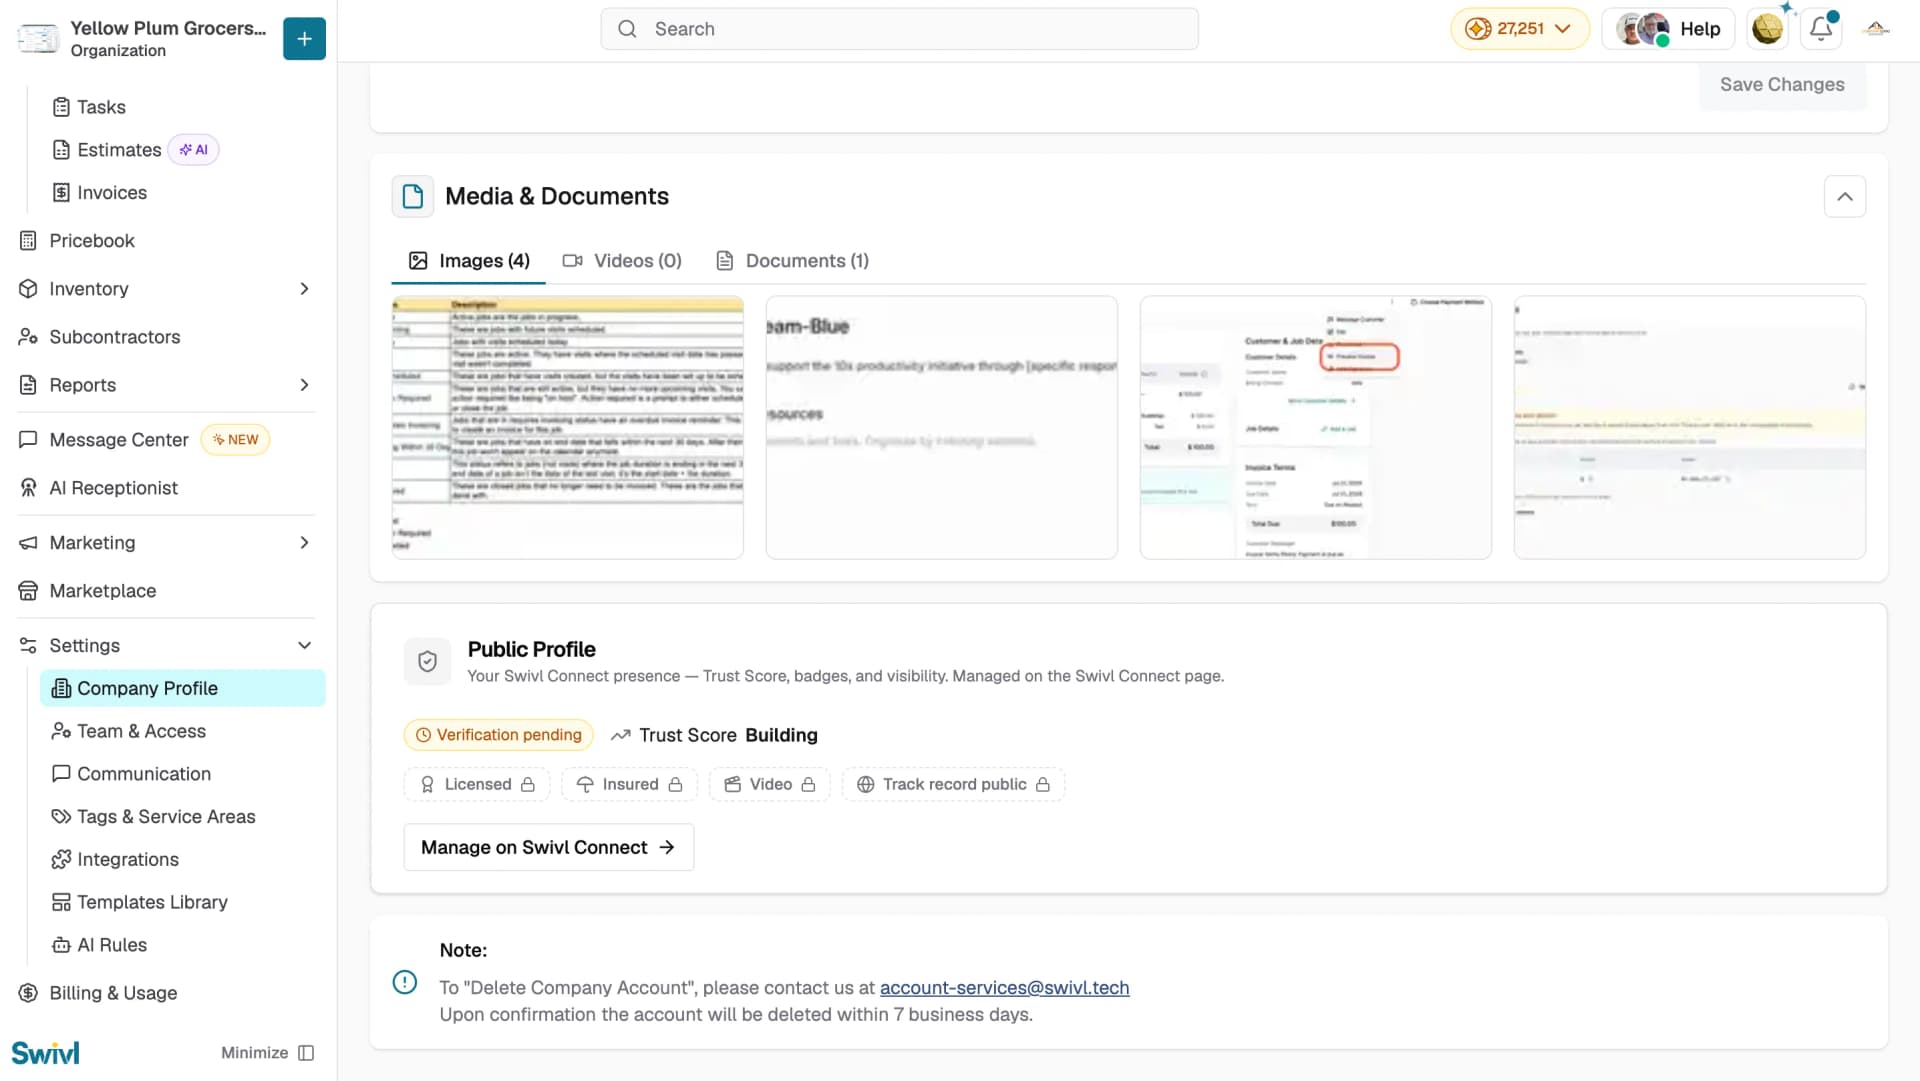Click Manage on Swivl Connect button
Viewport: 1920px width, 1081px height.
tap(548, 848)
